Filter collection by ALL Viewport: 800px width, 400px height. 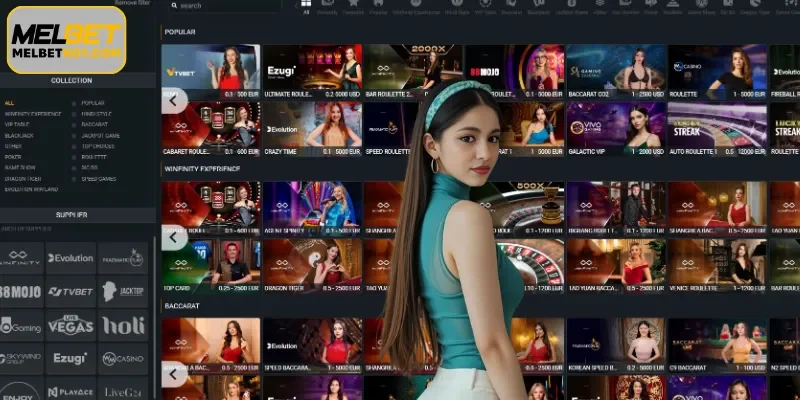[9, 103]
